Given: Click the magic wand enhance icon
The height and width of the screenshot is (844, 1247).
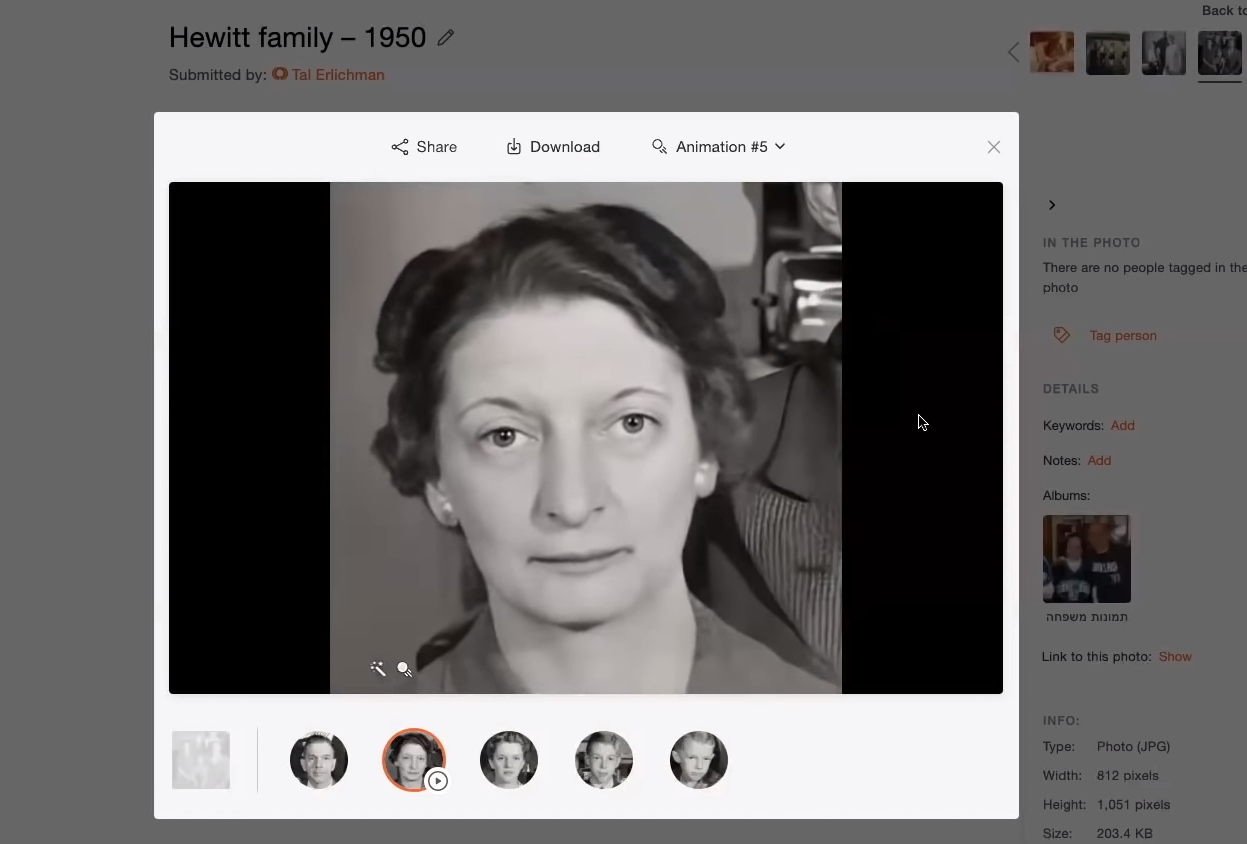Looking at the screenshot, I should [x=378, y=669].
